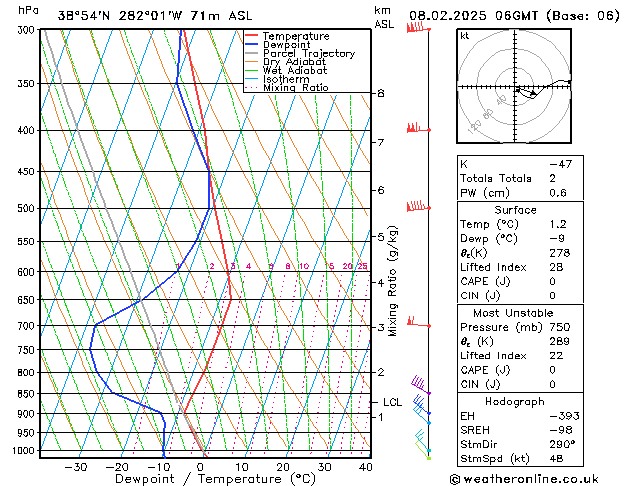This screenshot has width=629, height=486.
Task: Click the Wet Adiabat legend entry
Action: click(295, 70)
